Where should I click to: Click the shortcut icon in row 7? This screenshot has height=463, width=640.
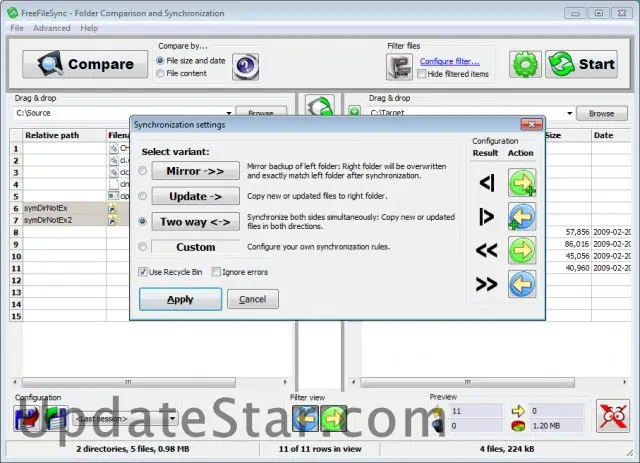pyautogui.click(x=112, y=220)
